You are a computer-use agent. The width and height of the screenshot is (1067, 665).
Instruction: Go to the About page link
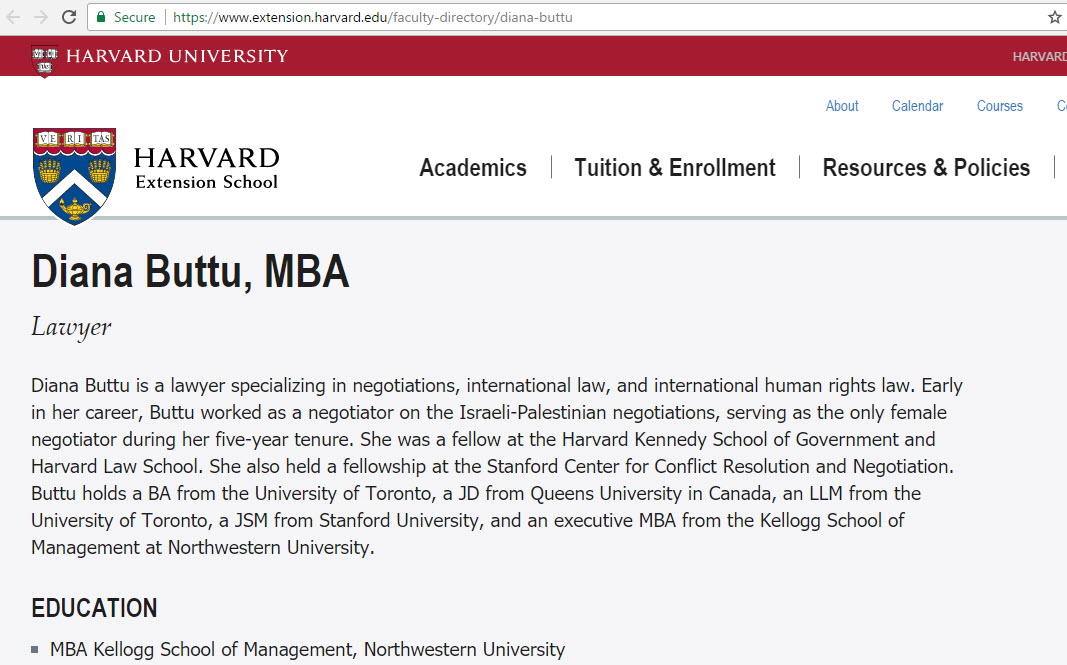coord(842,106)
